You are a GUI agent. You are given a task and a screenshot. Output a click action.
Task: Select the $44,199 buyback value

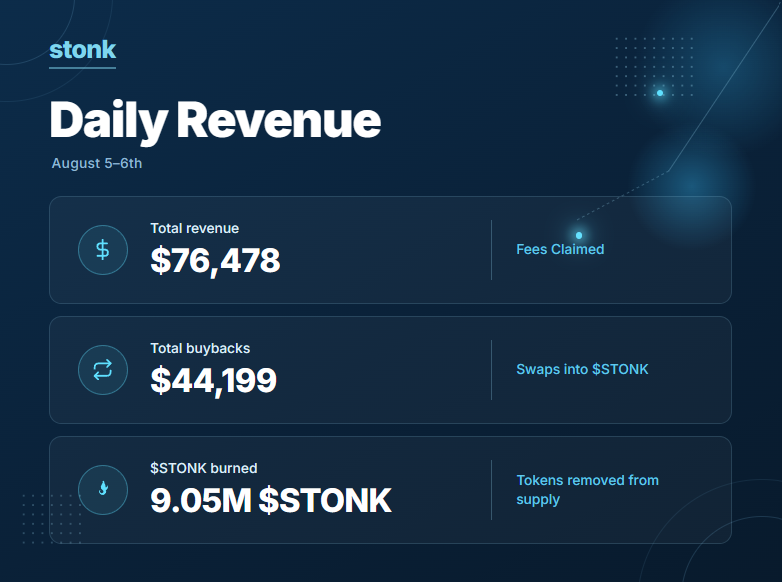point(213,381)
